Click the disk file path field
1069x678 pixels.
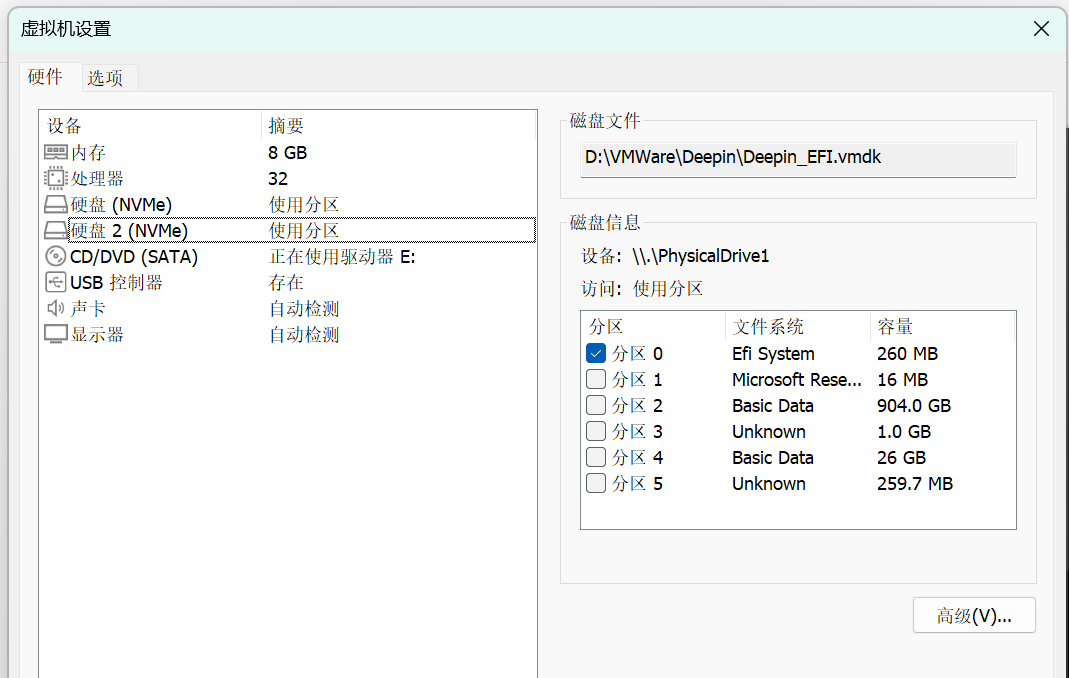click(x=798, y=159)
